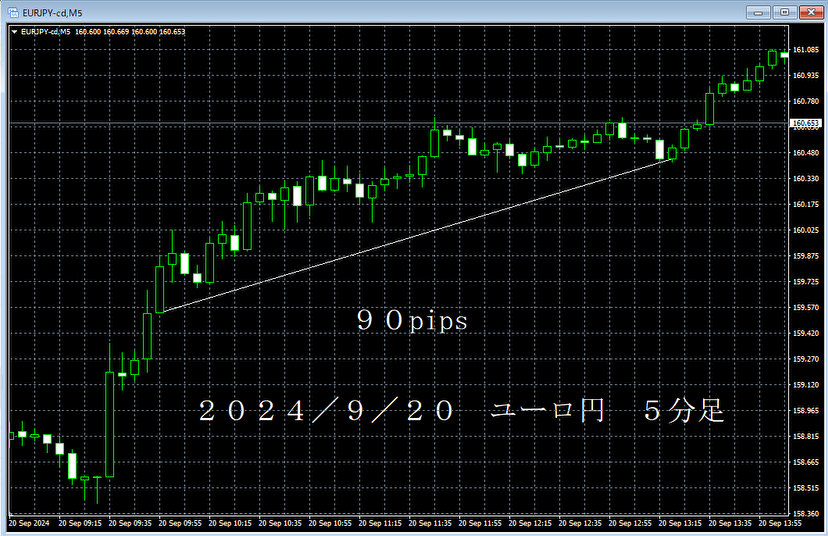
Task: Click the 159.570 price scale value
Action: tap(805, 307)
